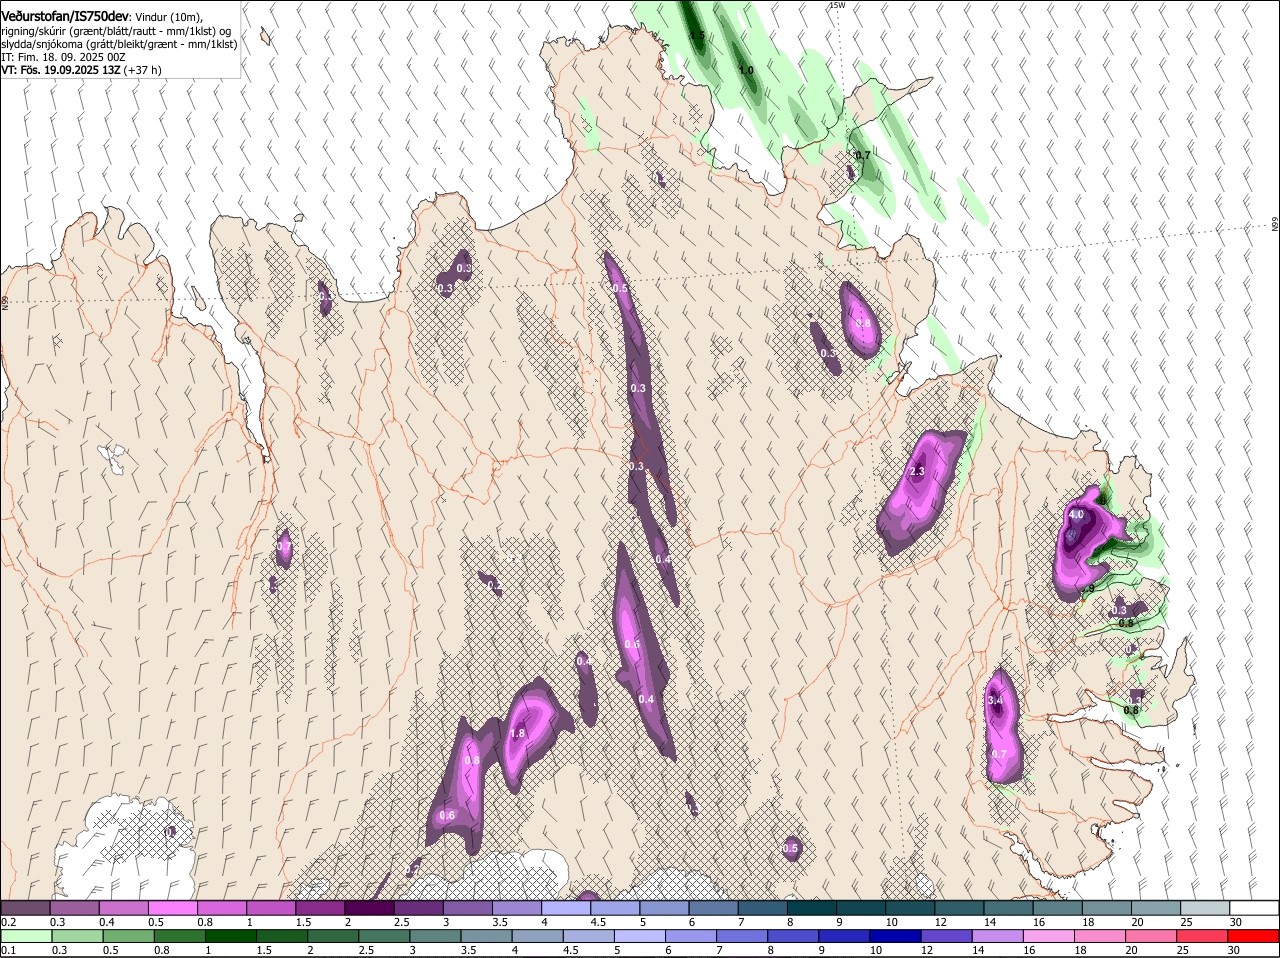1280x958 pixels.
Task: Select the 25 swatch in lower legend row
Action: point(1202,936)
